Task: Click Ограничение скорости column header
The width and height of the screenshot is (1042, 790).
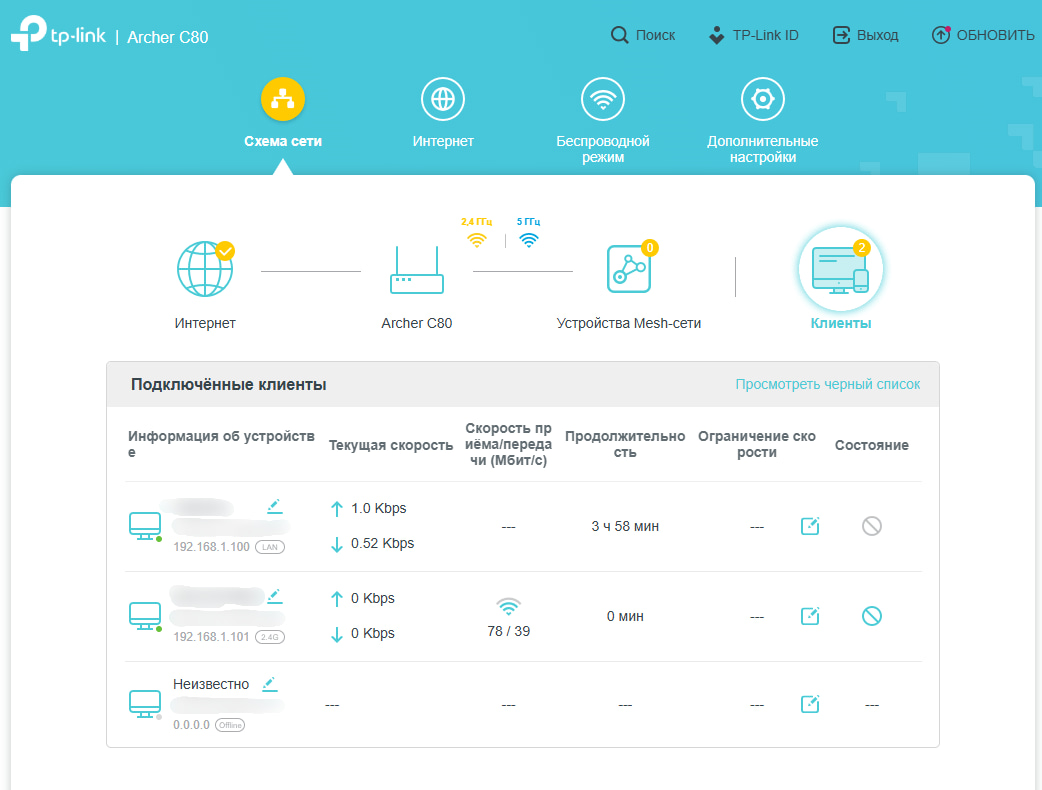Action: point(757,444)
